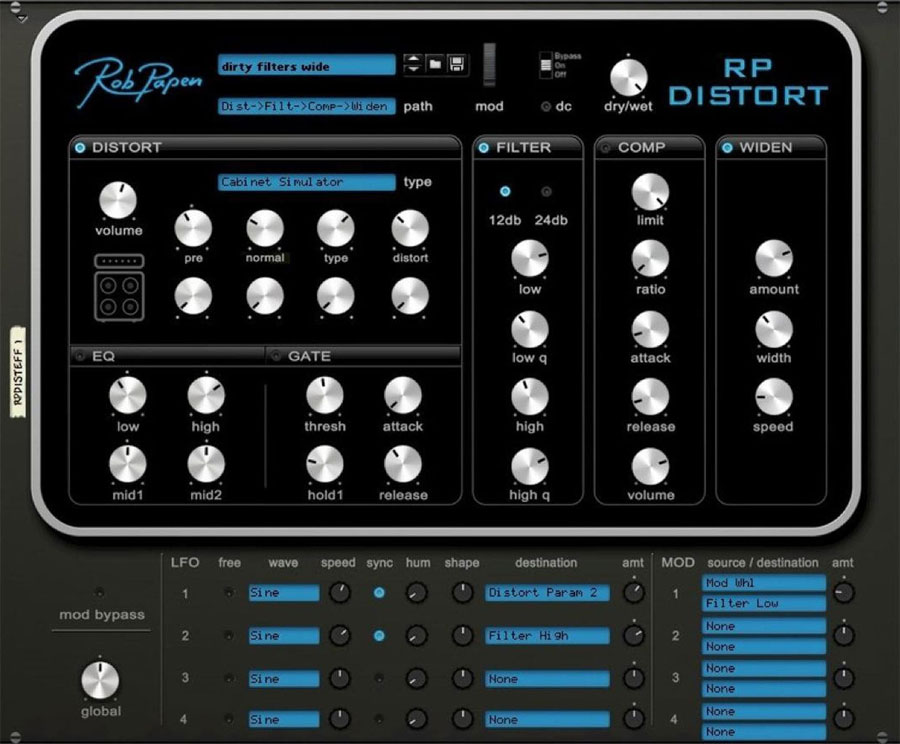Click the Widen amount knob
900x744 pixels.
(x=774, y=259)
